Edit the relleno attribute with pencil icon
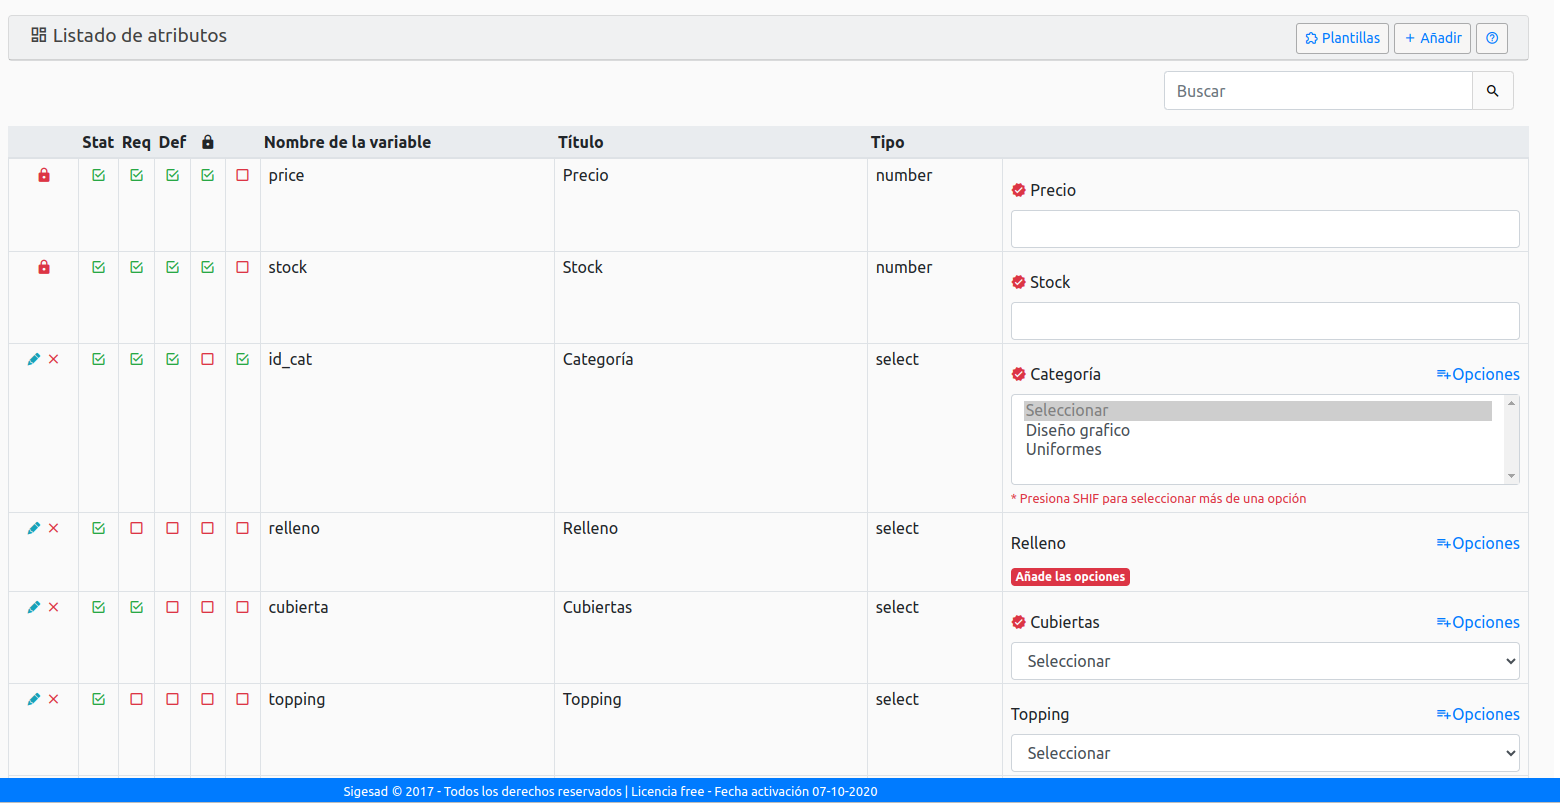 (34, 528)
